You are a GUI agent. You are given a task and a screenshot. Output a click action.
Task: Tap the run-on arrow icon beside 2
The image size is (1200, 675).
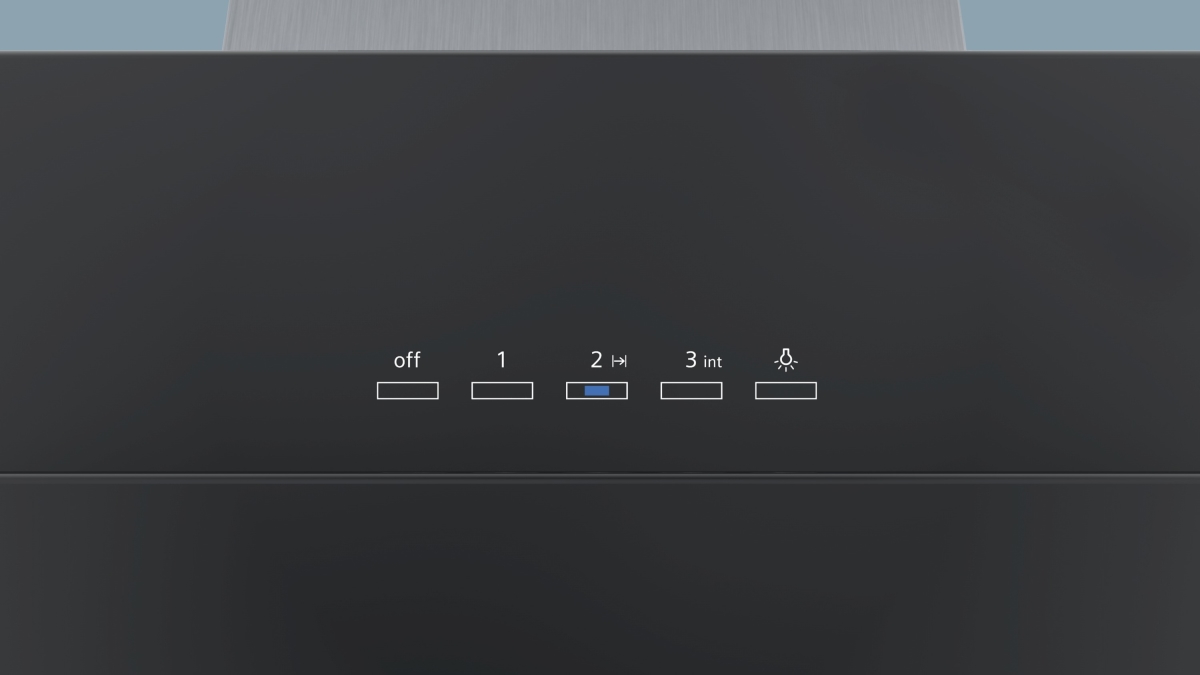pos(619,361)
